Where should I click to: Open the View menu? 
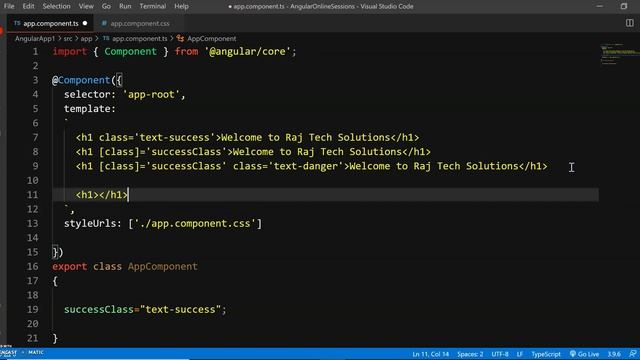(86, 6)
